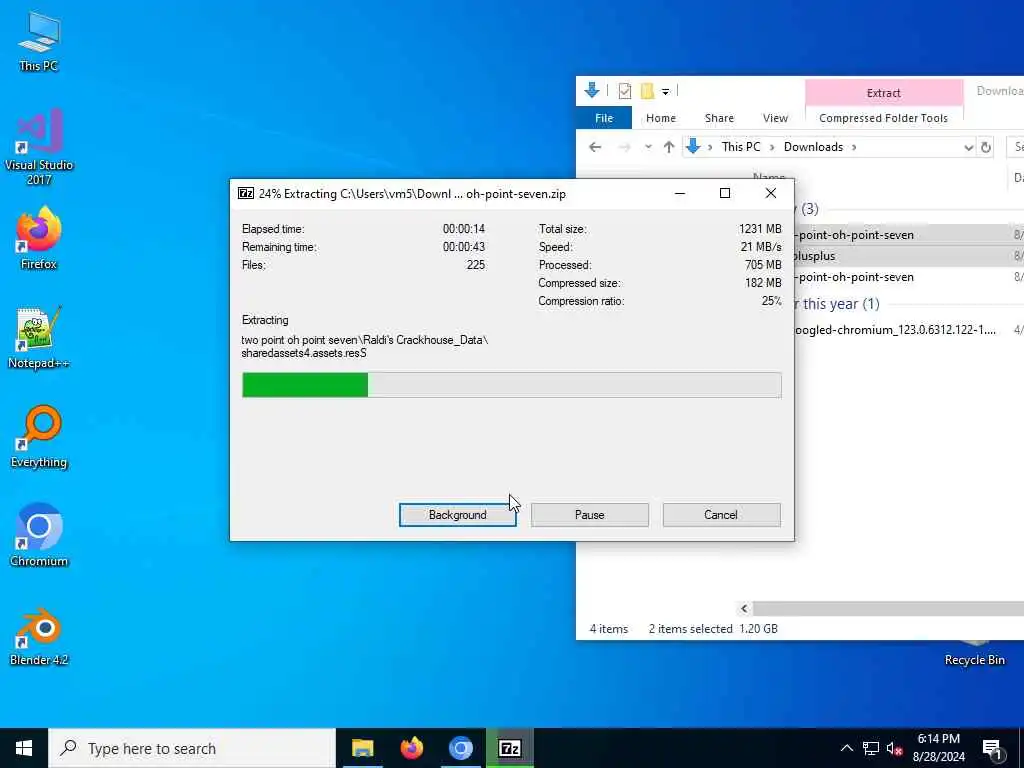This screenshot has width=1024, height=768.
Task: Send extraction to Background
Action: [458, 515]
